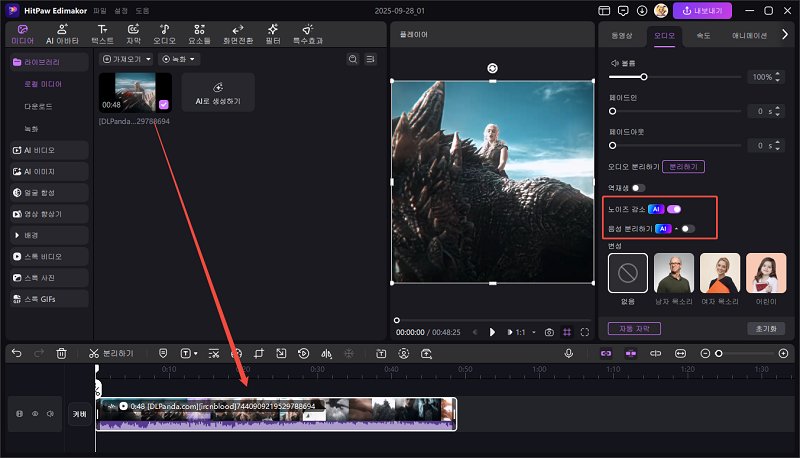Toggle the 역재생 reverse playback switch
This screenshot has height=458, width=800.
point(638,188)
